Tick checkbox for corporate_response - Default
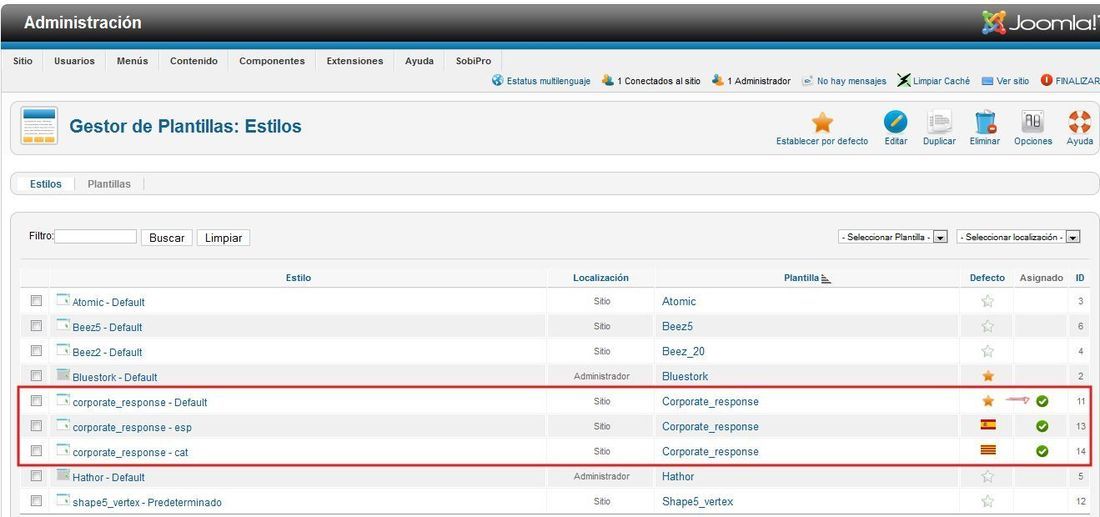This screenshot has width=1100, height=517. (36, 401)
